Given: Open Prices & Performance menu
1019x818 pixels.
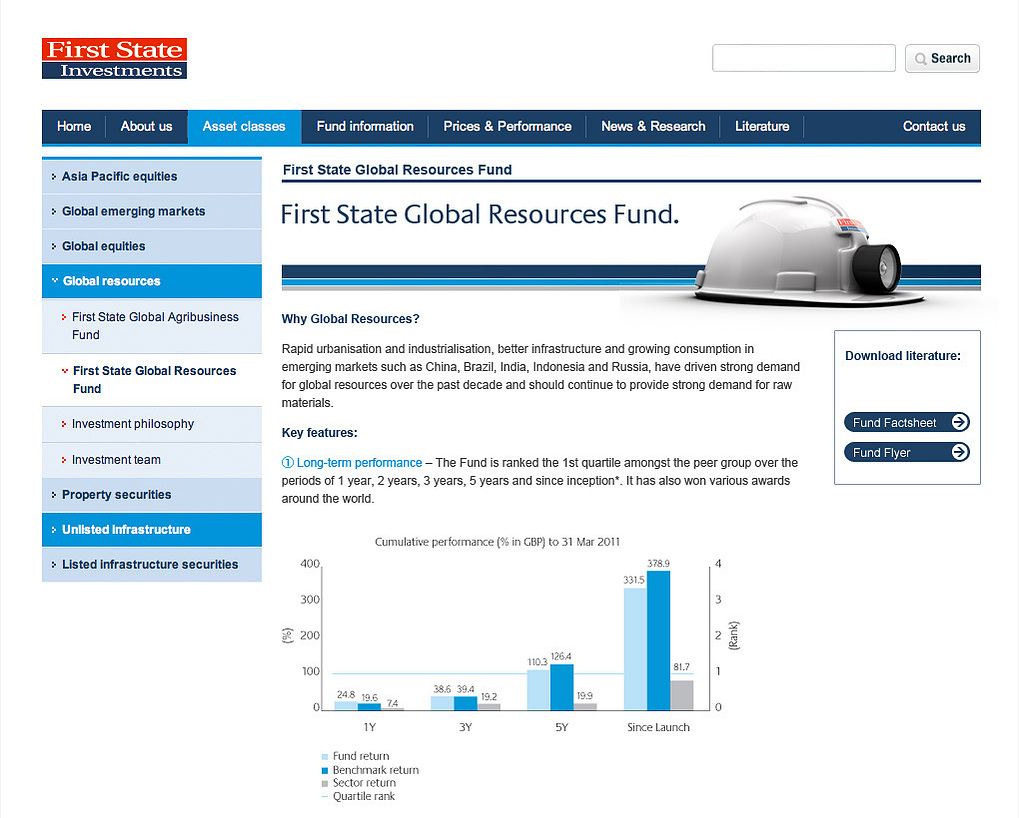Looking at the screenshot, I should pyautogui.click(x=508, y=127).
